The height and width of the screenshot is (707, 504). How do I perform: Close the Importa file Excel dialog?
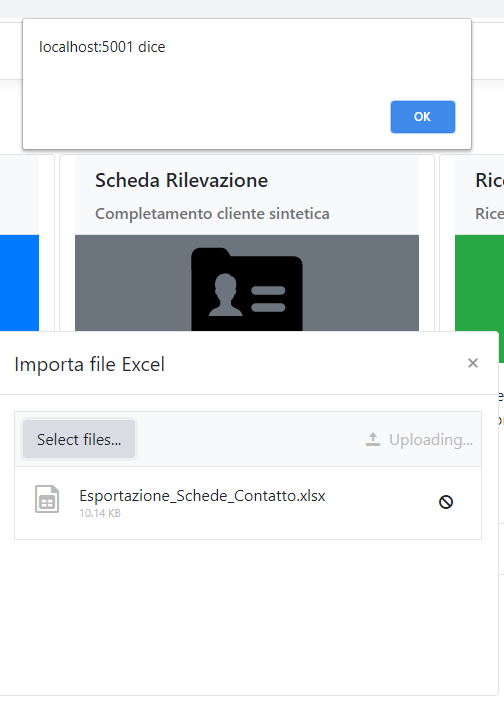[x=472, y=363]
